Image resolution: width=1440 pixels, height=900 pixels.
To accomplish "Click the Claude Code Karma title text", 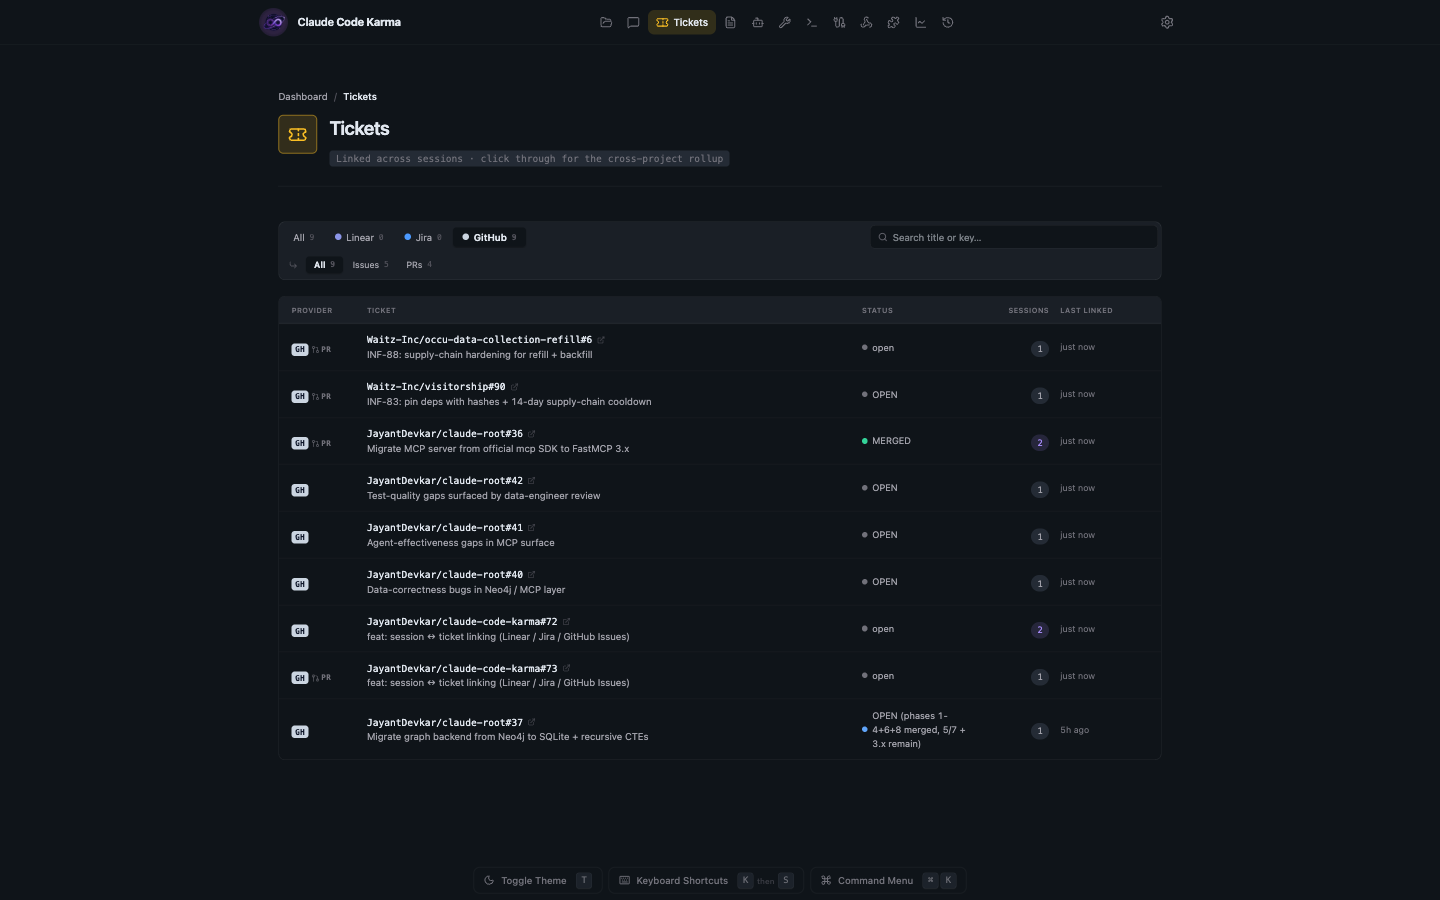I will tap(349, 22).
